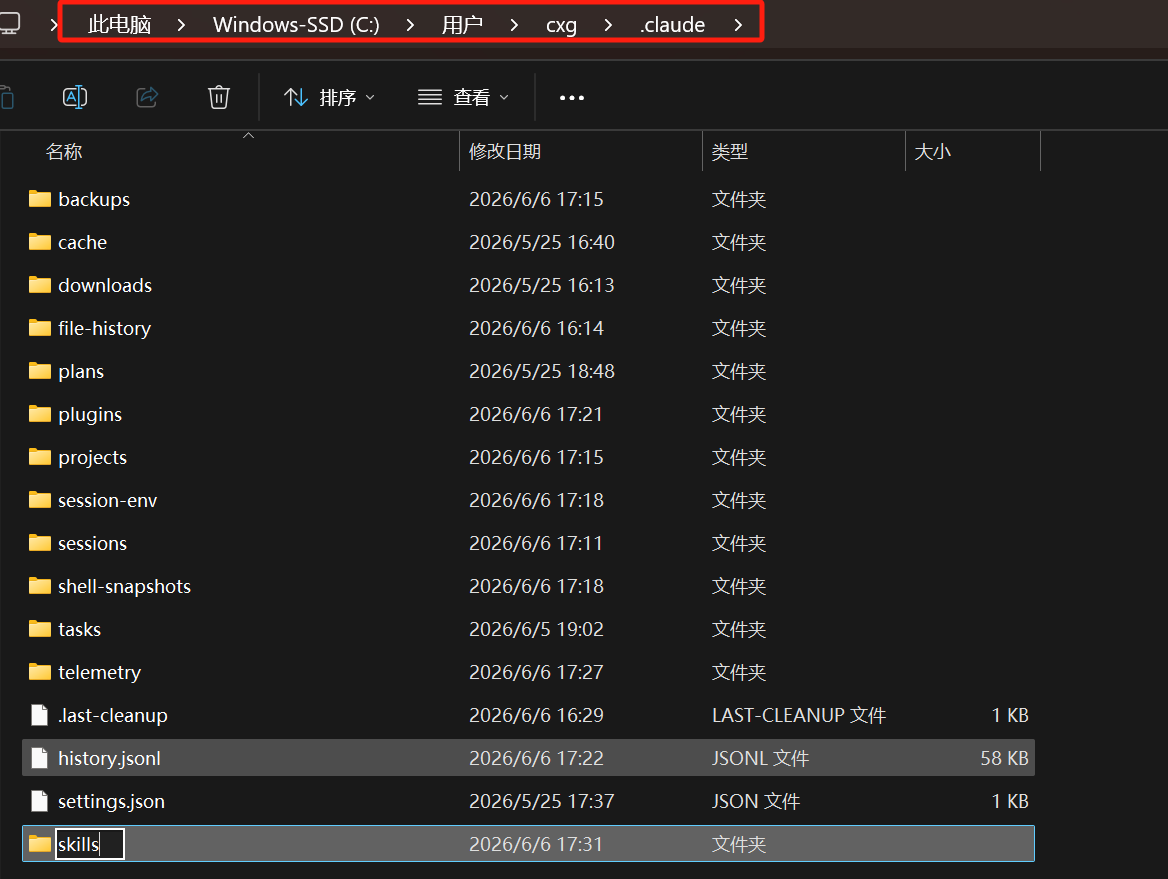
Task: Sort by the 名称 column header
Action: point(64,152)
